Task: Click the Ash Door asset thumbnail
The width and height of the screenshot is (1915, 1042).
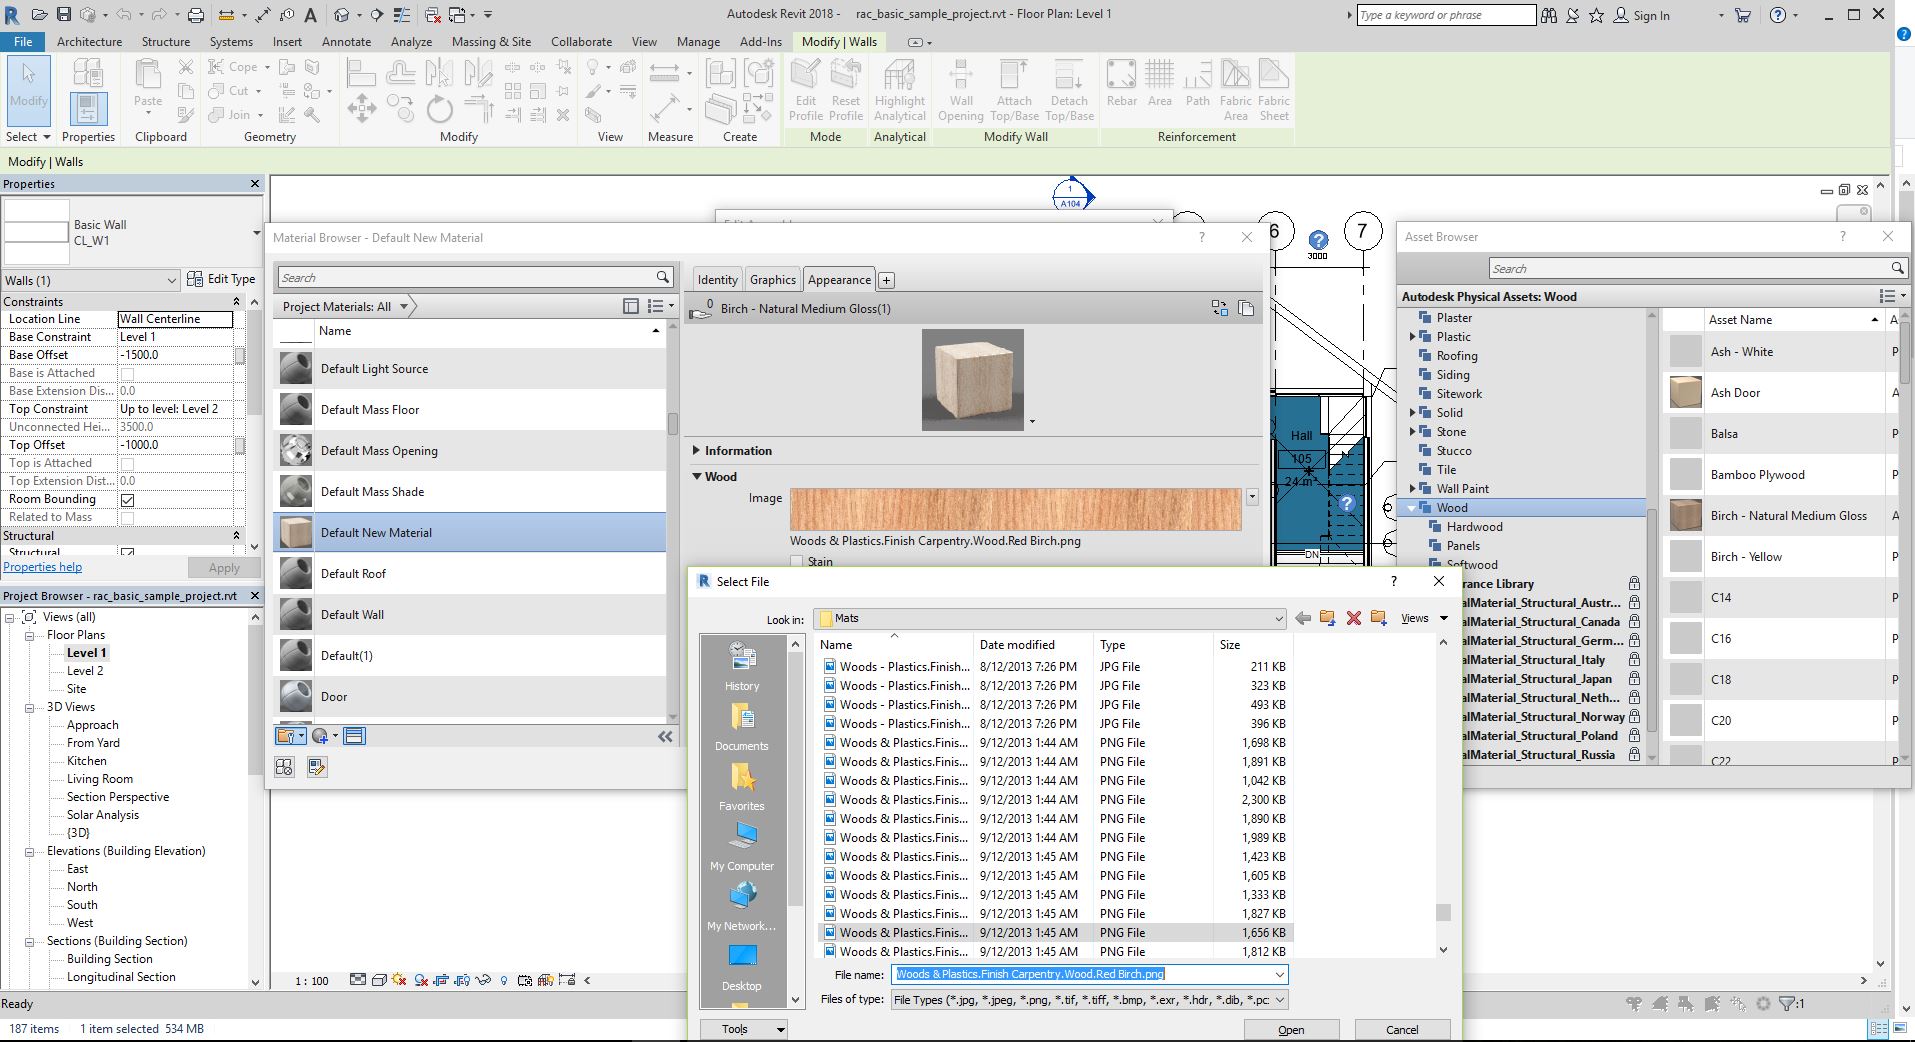Action: pos(1686,393)
